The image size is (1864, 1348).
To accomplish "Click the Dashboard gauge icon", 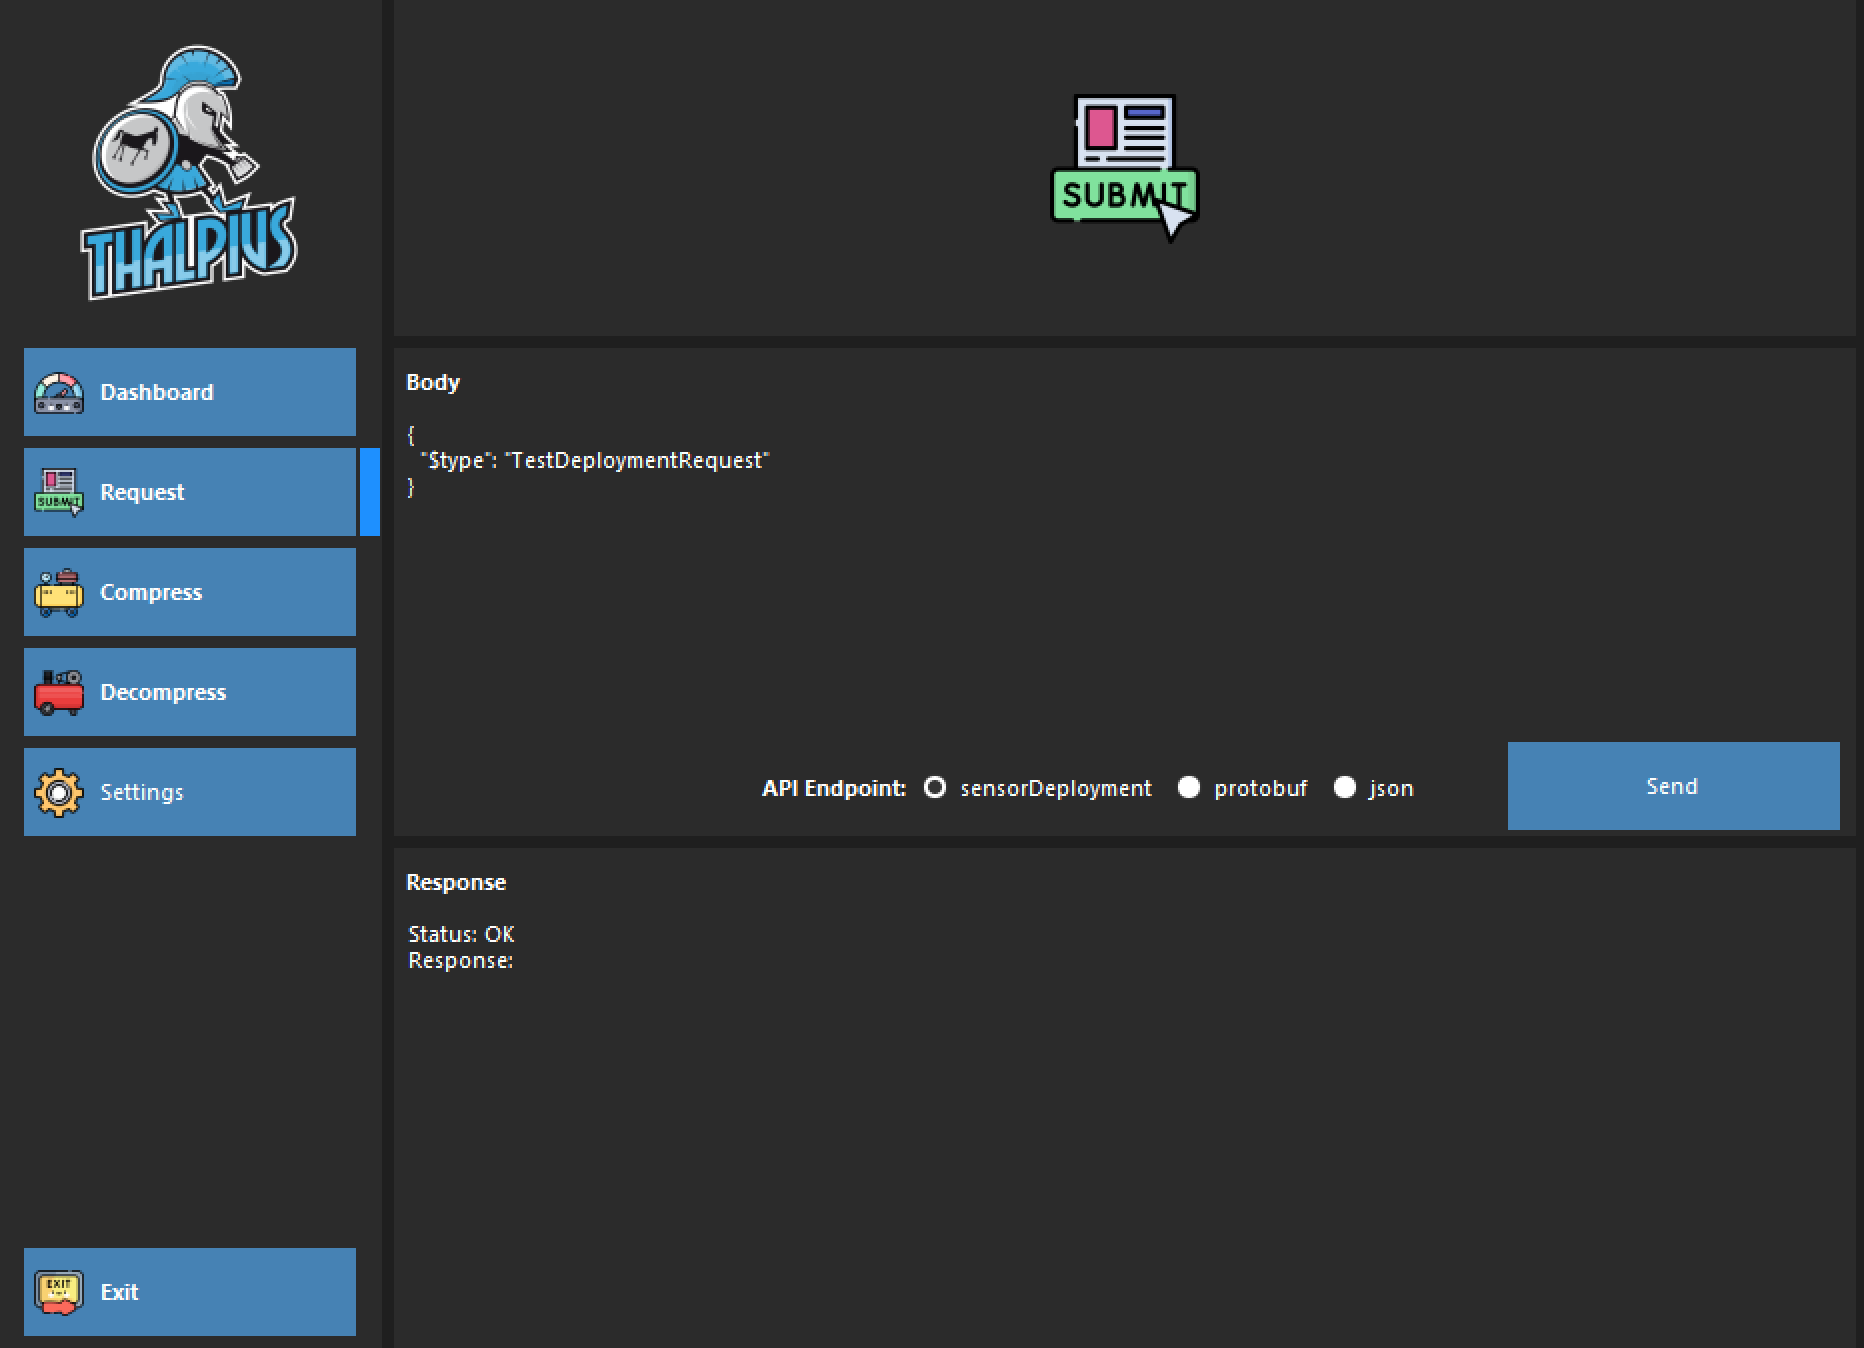I will (x=59, y=393).
